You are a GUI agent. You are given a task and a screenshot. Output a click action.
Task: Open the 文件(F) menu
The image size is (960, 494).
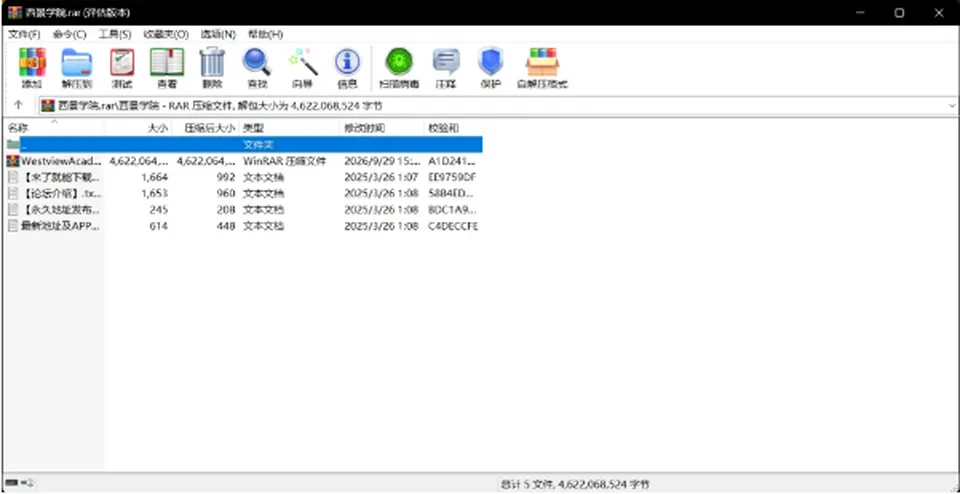(x=24, y=34)
